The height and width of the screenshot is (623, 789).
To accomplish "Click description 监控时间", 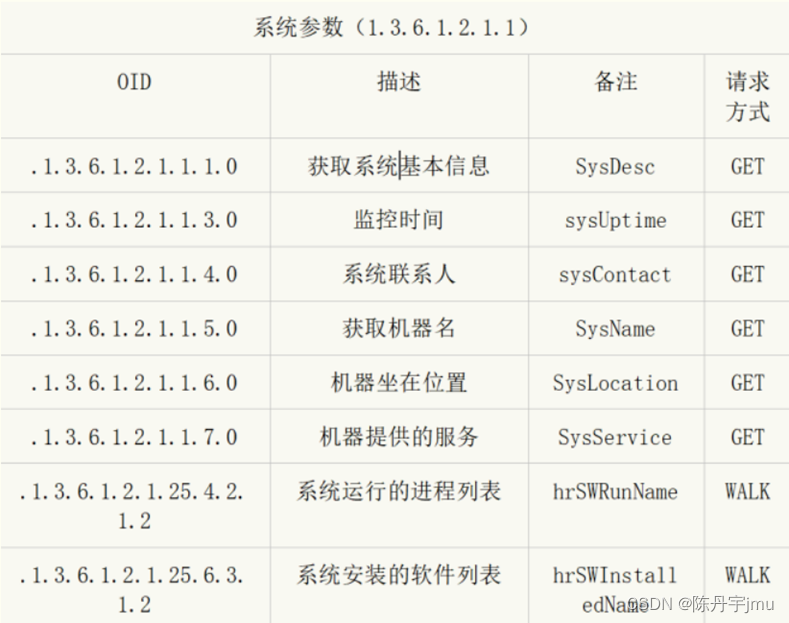I will point(399,220).
